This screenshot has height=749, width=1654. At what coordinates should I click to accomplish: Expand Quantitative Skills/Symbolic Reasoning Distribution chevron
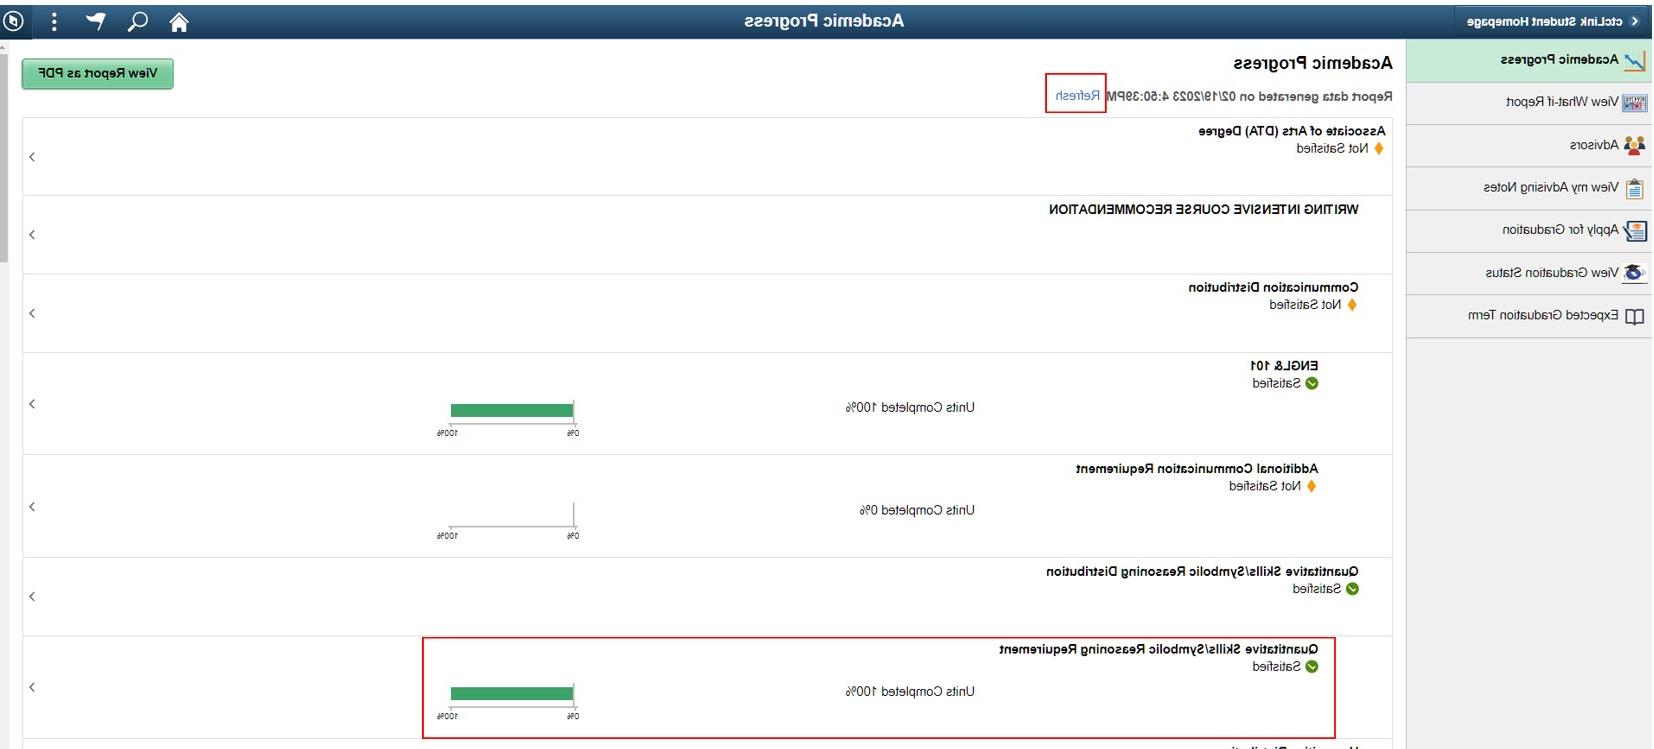tap(32, 597)
